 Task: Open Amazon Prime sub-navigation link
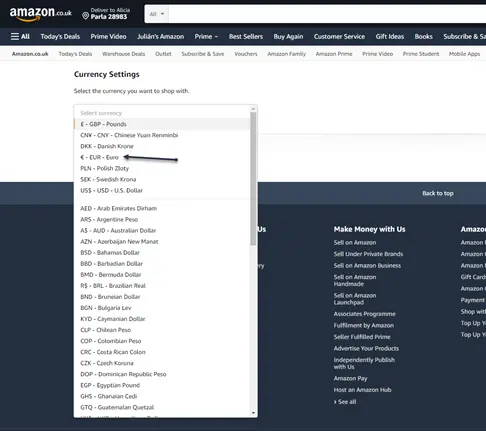coord(334,54)
